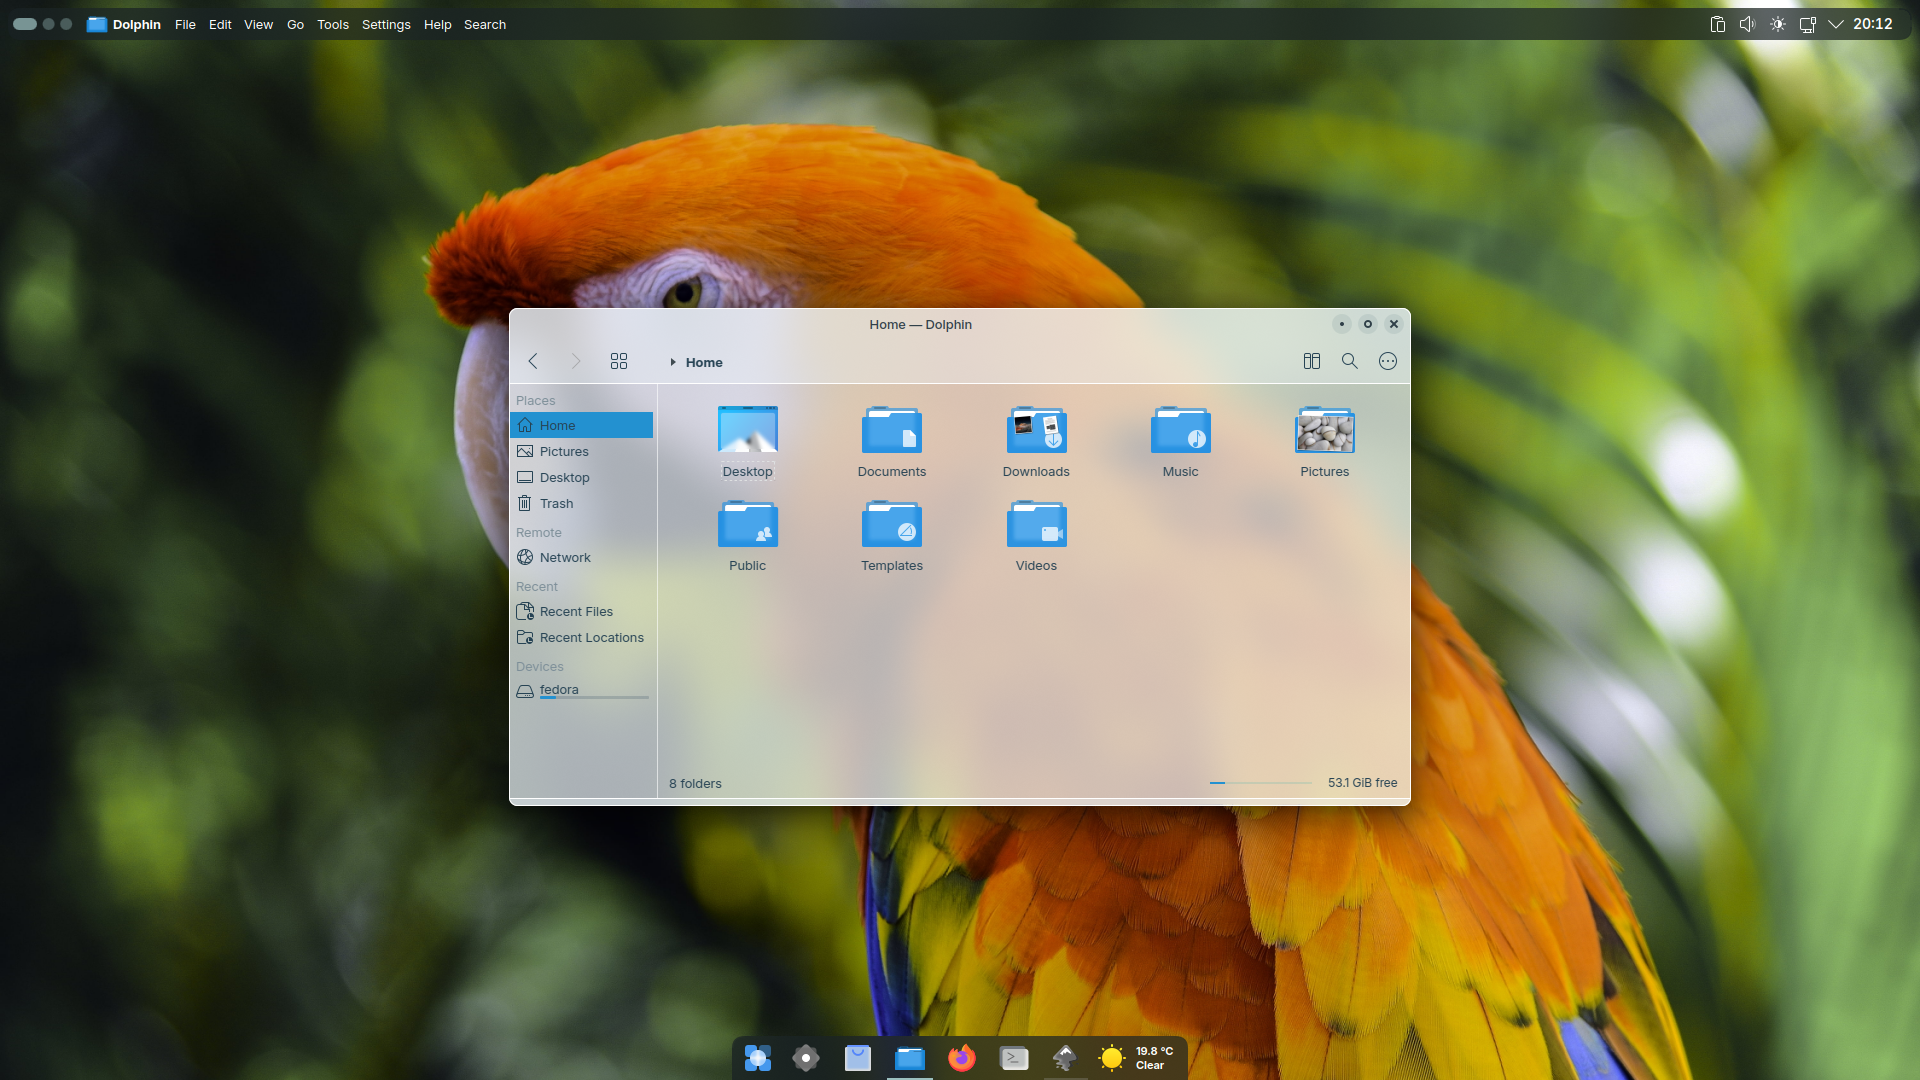Expand the breadcrumb arrow before Home
This screenshot has width=1920, height=1080.
[x=673, y=362]
